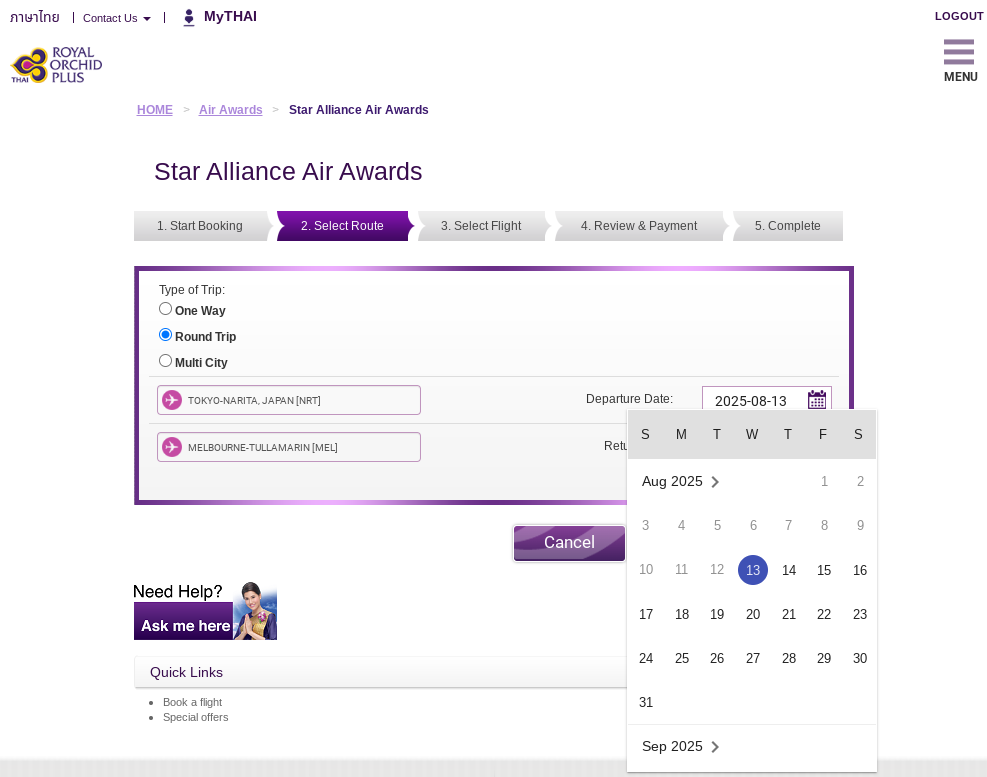The height and width of the screenshot is (777, 987).
Task: Pick August 22 in the calendar
Action: [x=824, y=614]
